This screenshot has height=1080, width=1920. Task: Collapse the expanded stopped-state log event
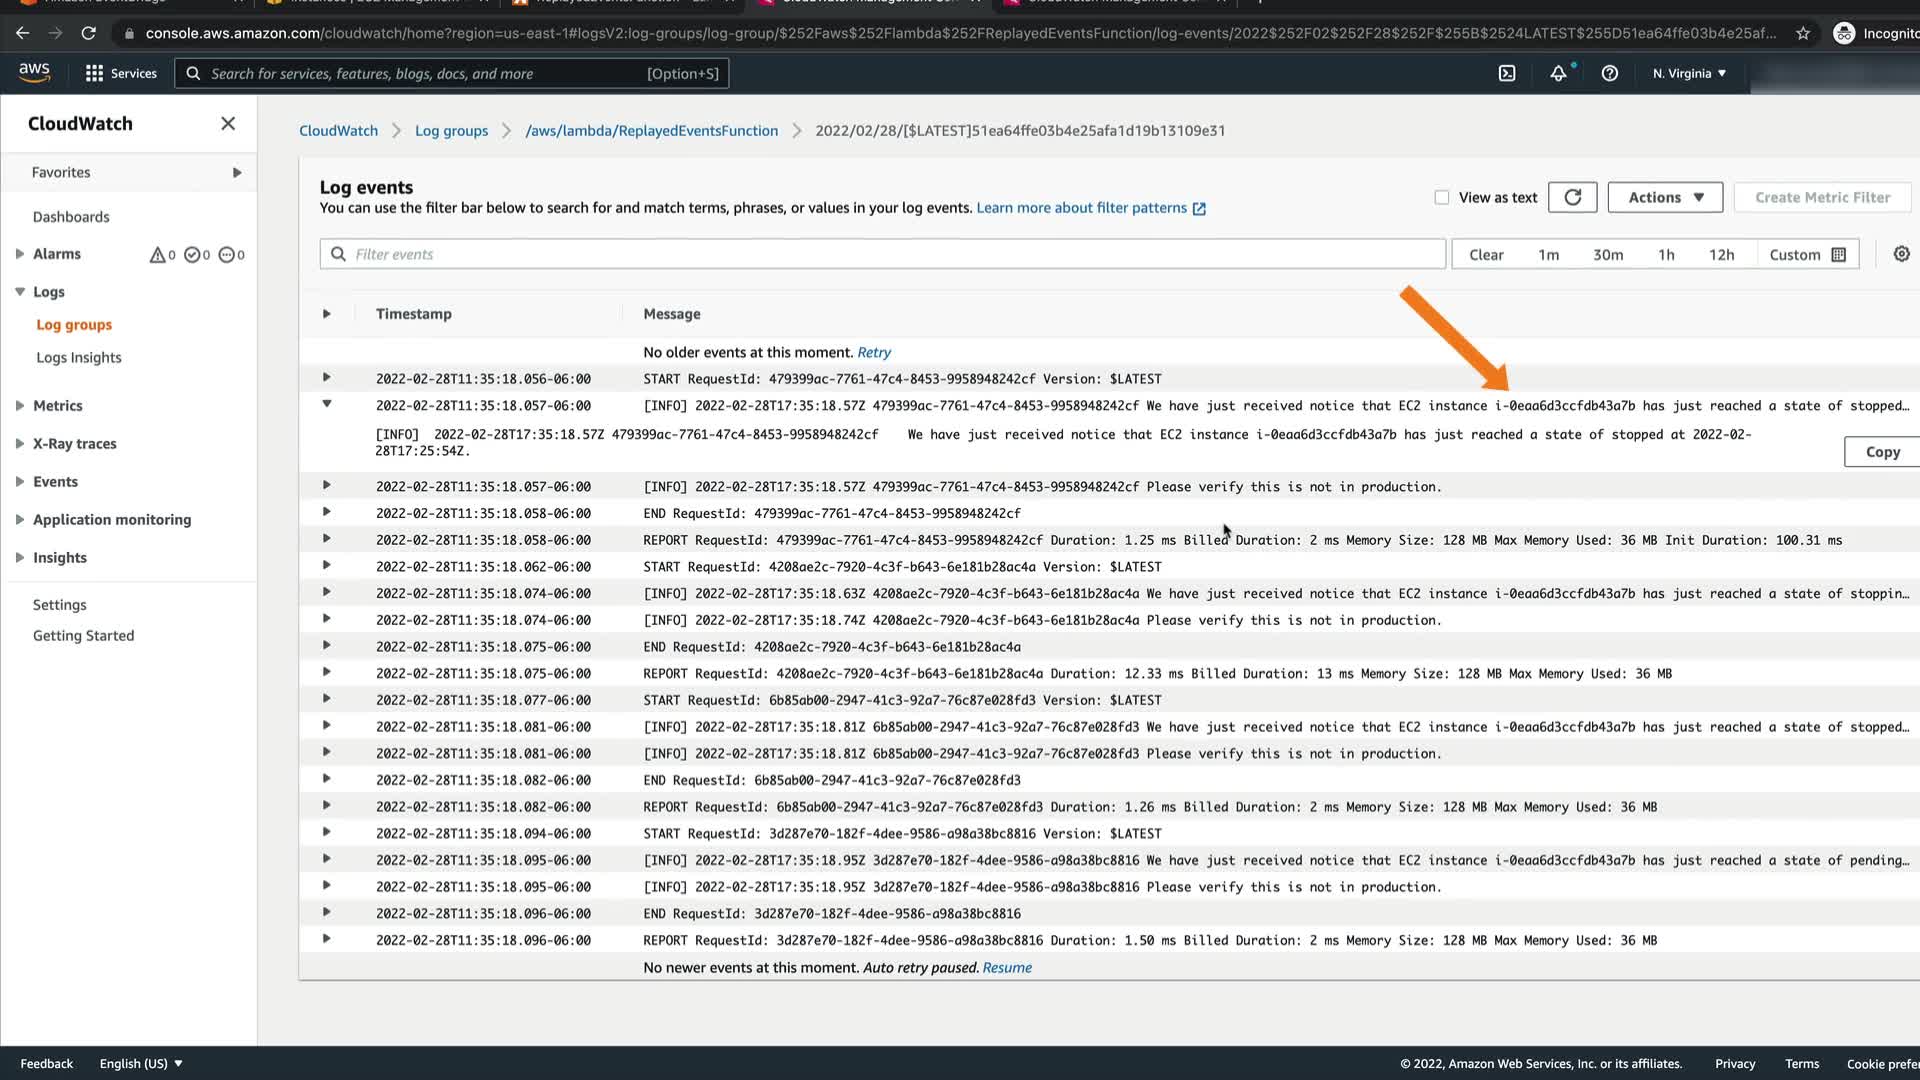(x=326, y=404)
